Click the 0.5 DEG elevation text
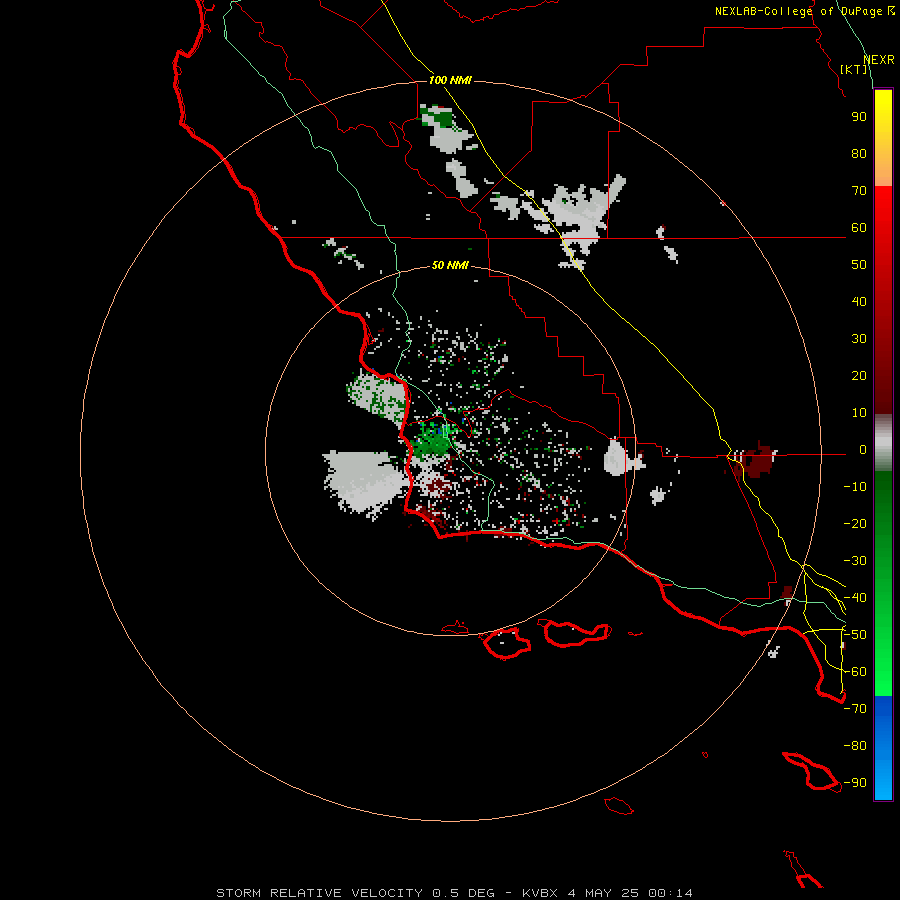The image size is (900, 900). click(x=463, y=893)
